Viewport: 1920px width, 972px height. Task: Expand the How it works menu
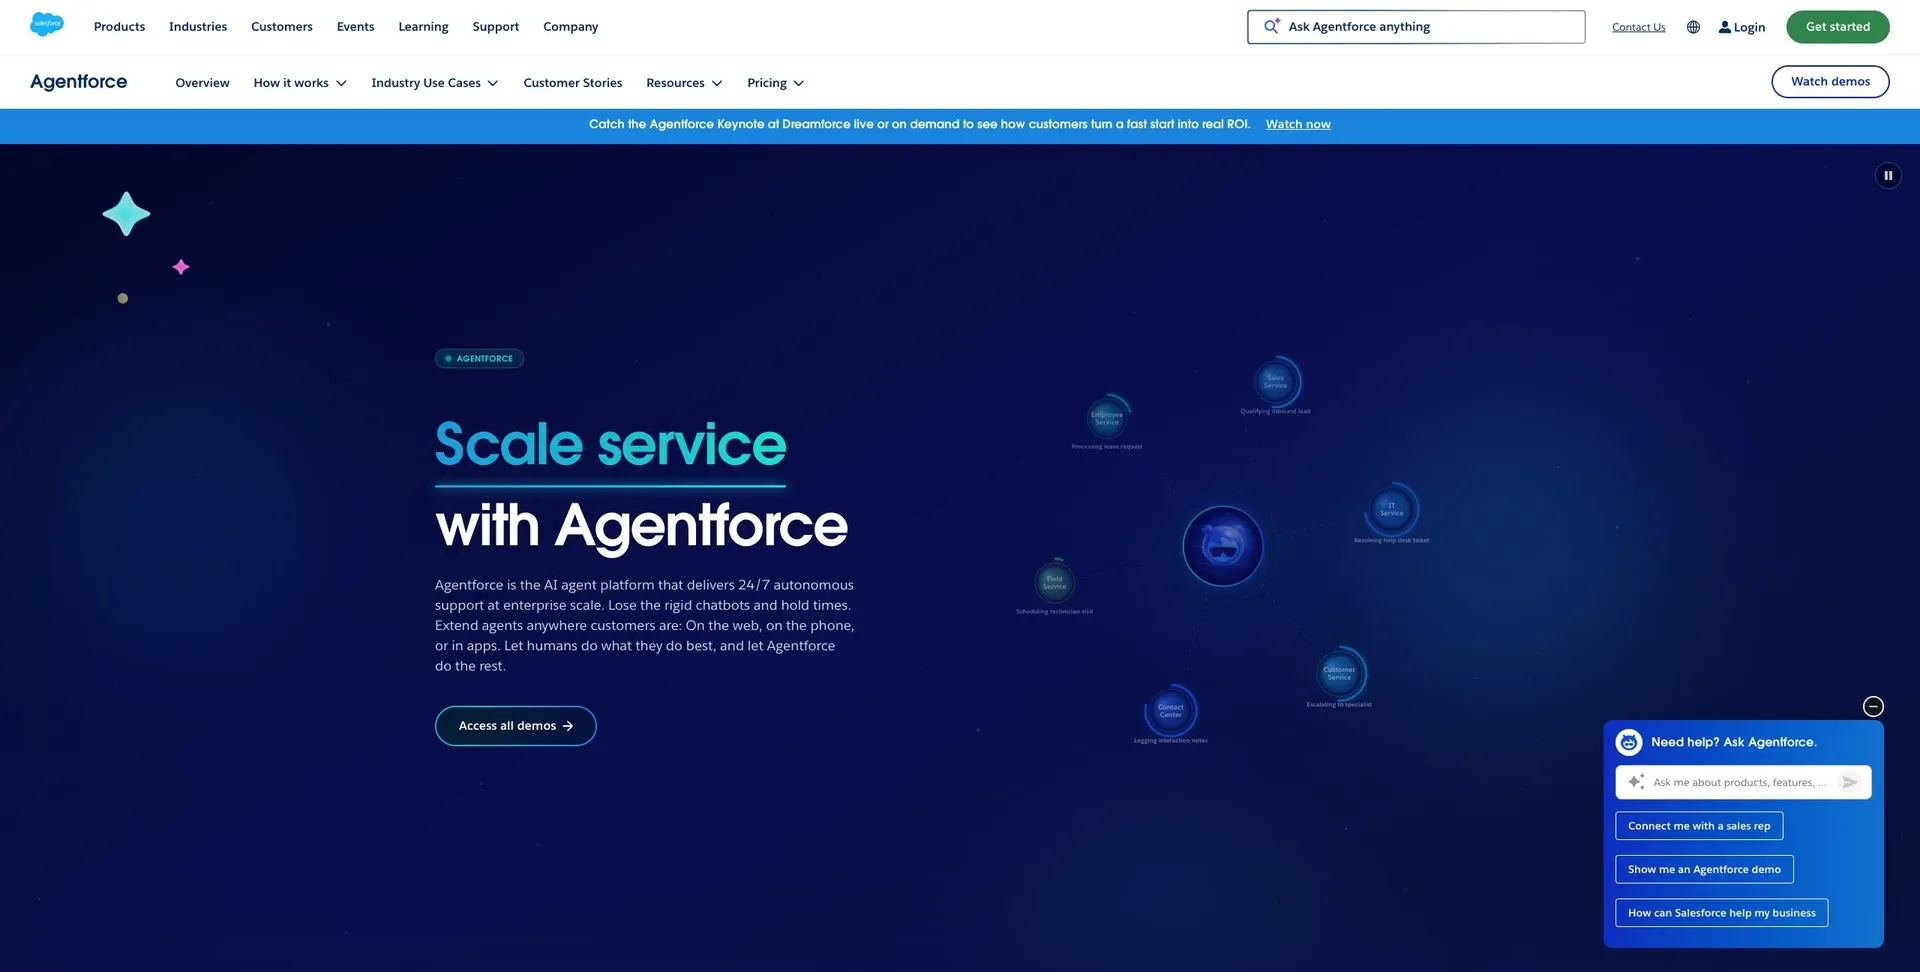(300, 83)
